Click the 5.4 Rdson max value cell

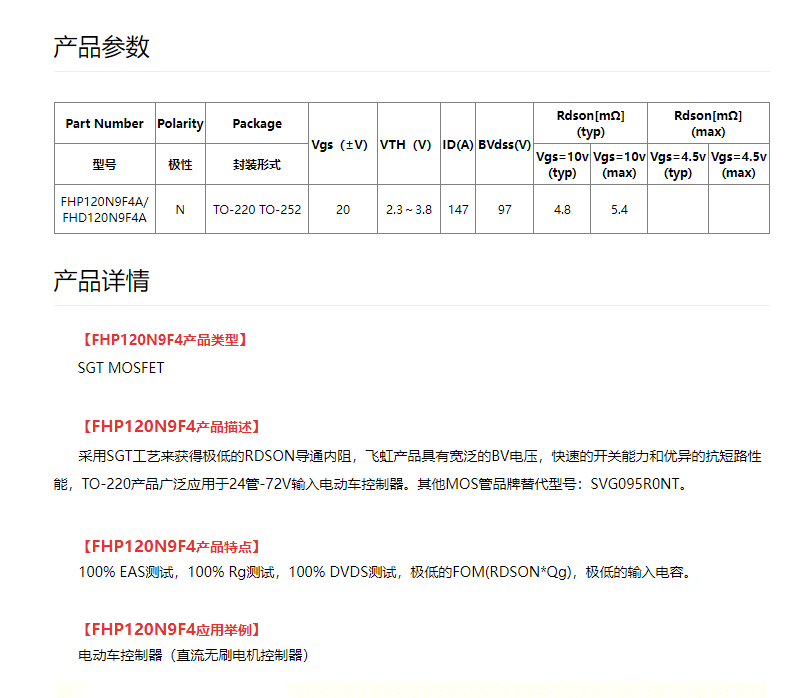(x=618, y=210)
